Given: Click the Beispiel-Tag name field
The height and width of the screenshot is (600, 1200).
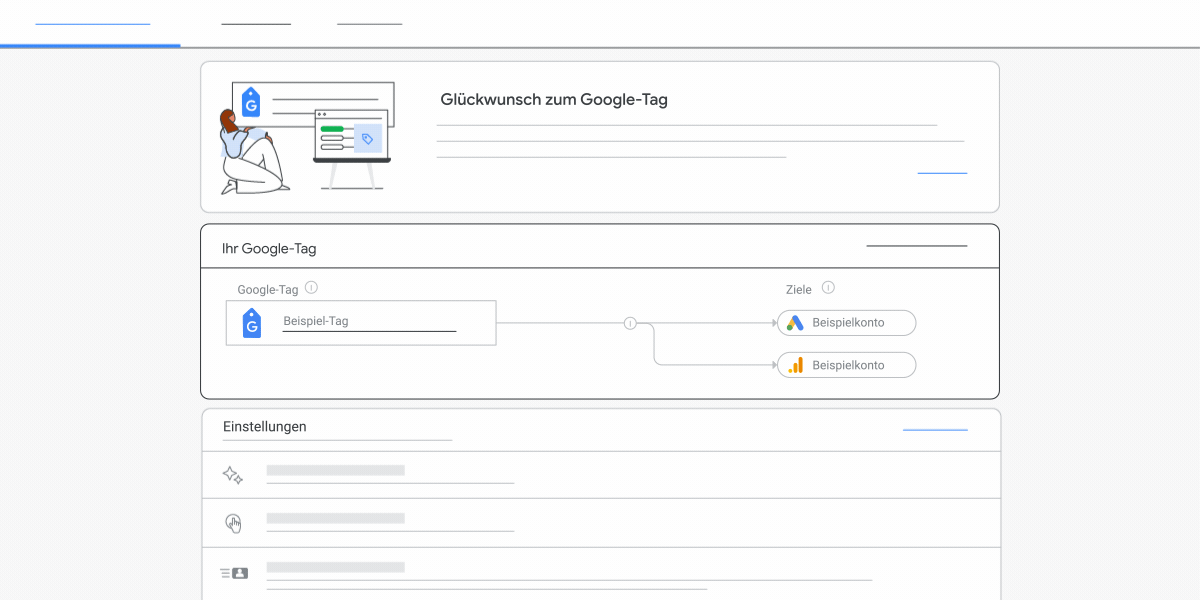Looking at the screenshot, I should pos(369,320).
